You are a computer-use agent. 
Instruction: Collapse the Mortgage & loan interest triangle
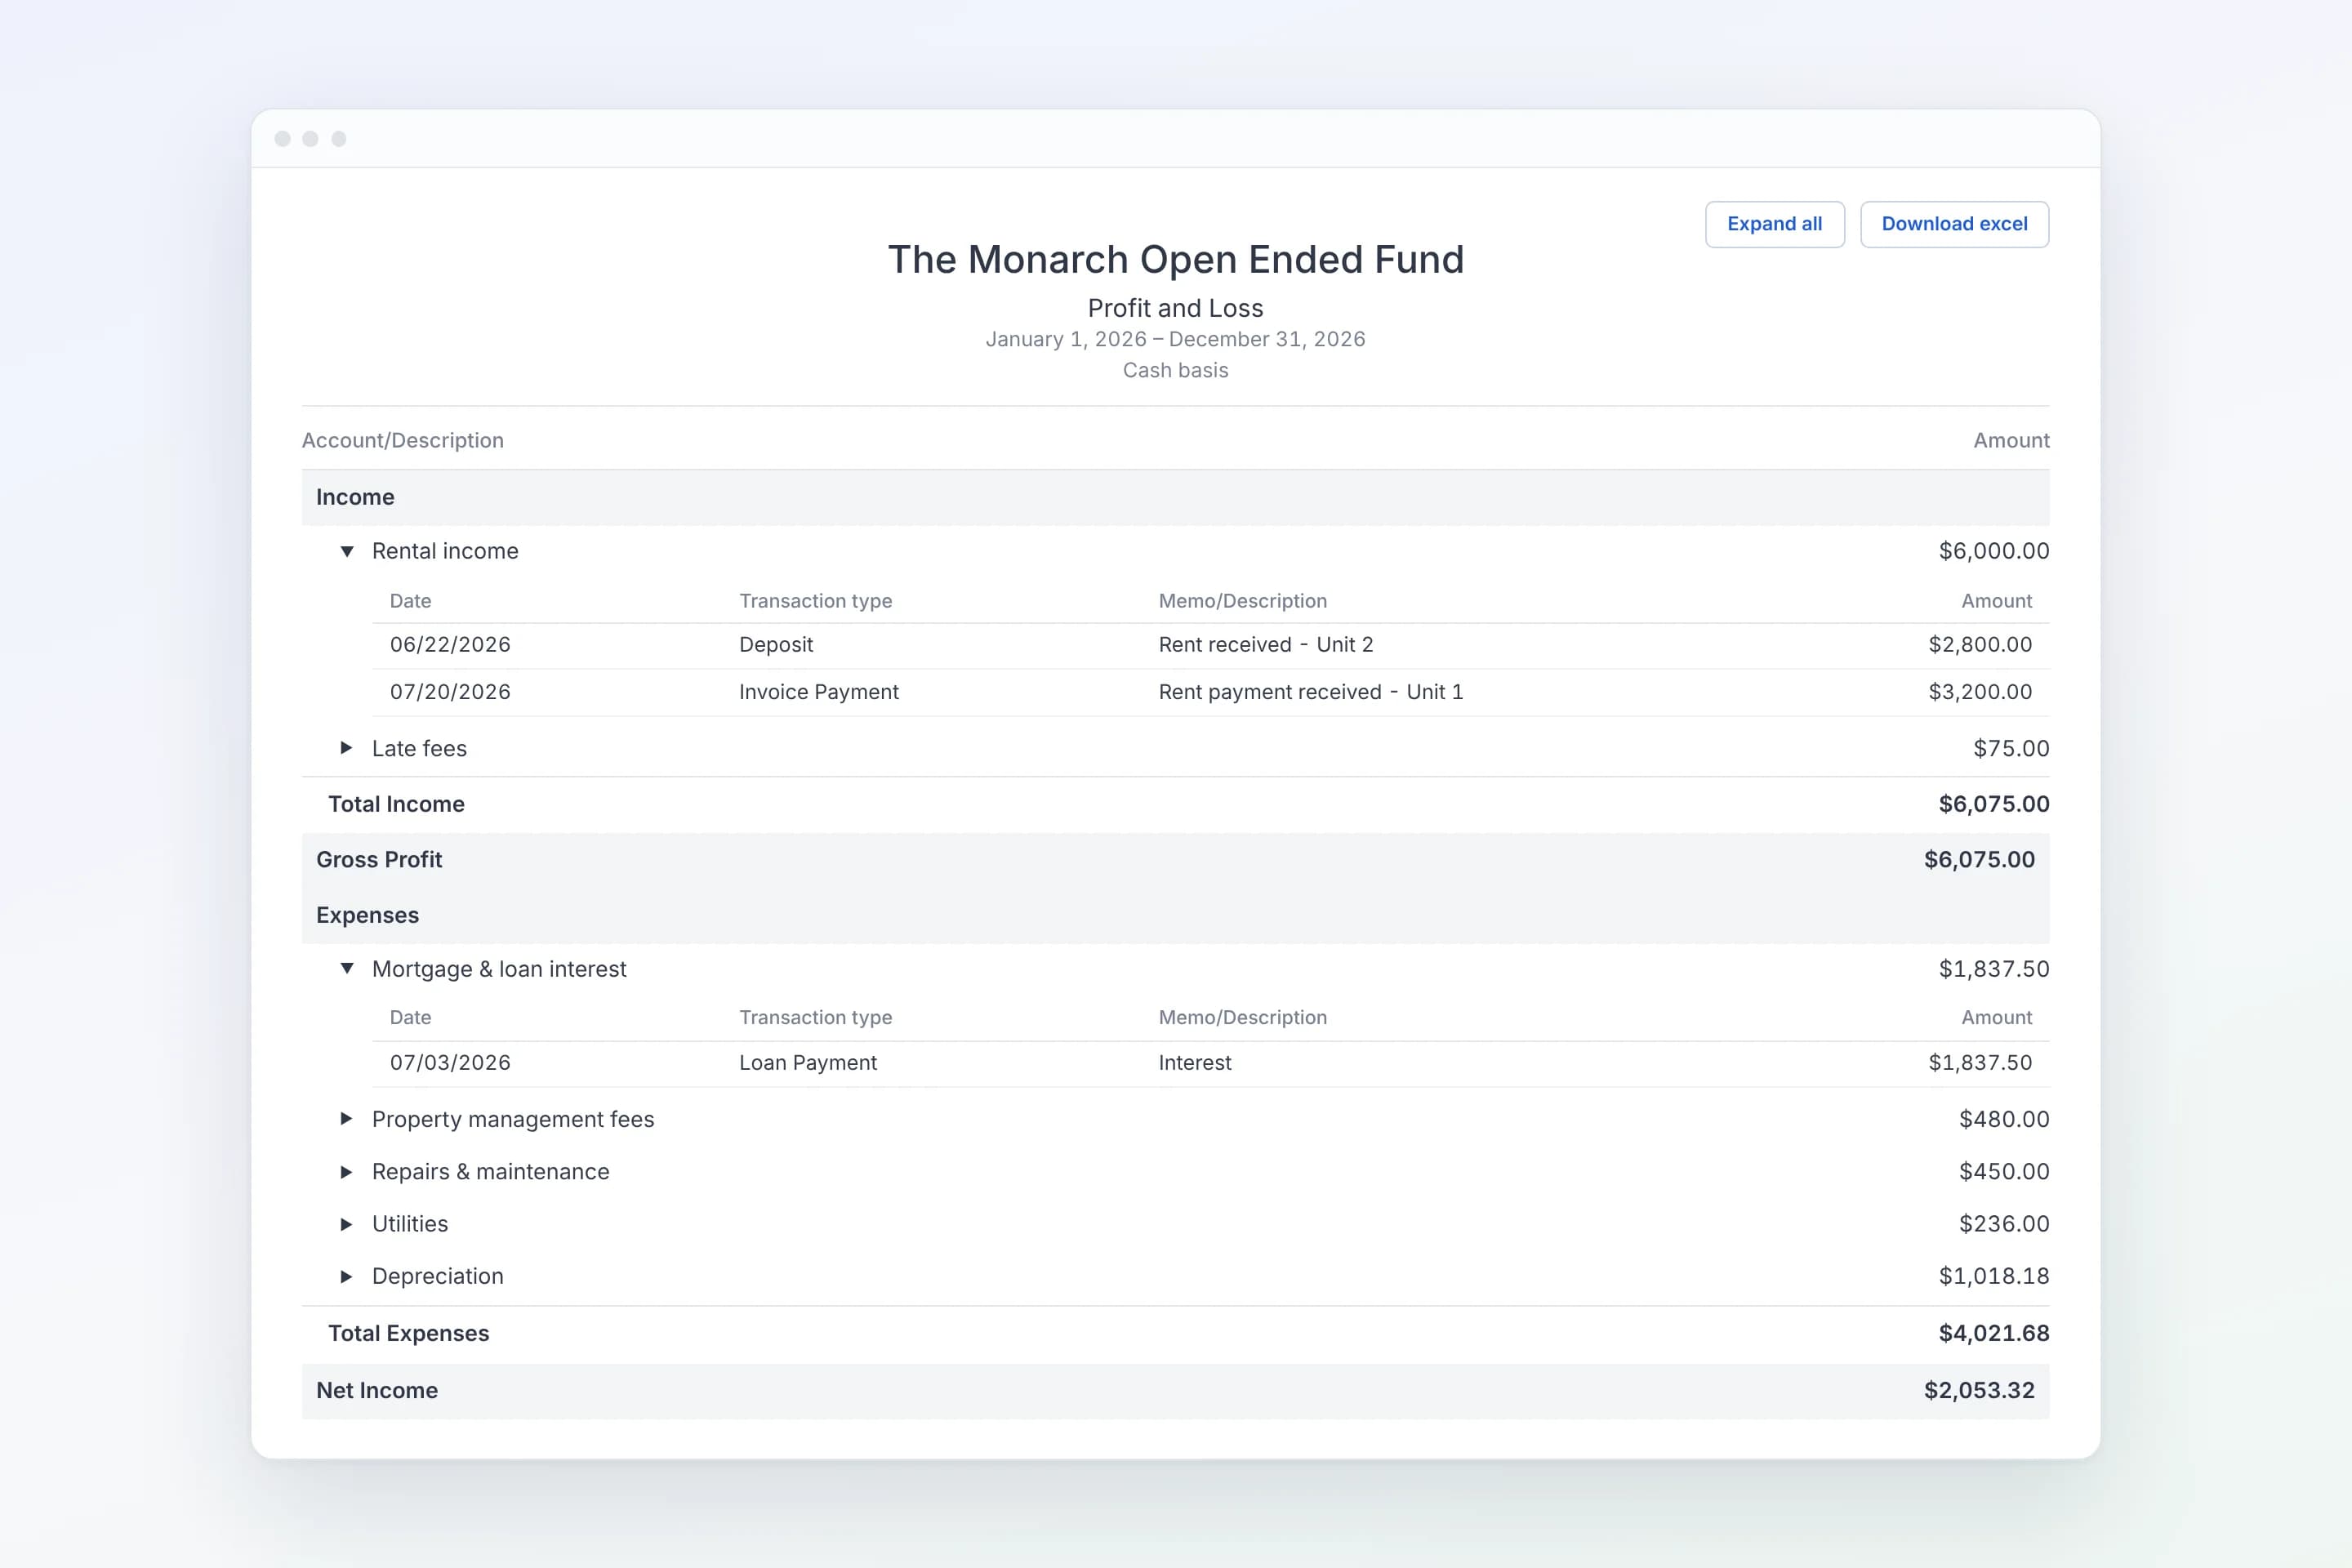click(347, 968)
